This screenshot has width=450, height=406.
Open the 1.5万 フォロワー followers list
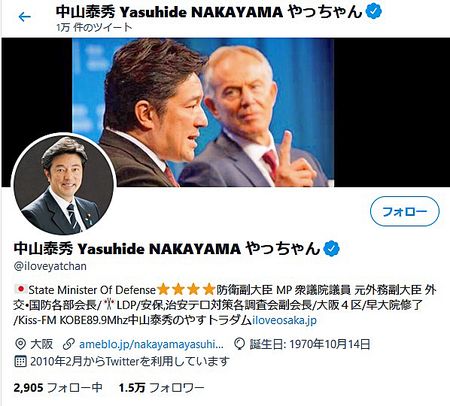(161, 388)
